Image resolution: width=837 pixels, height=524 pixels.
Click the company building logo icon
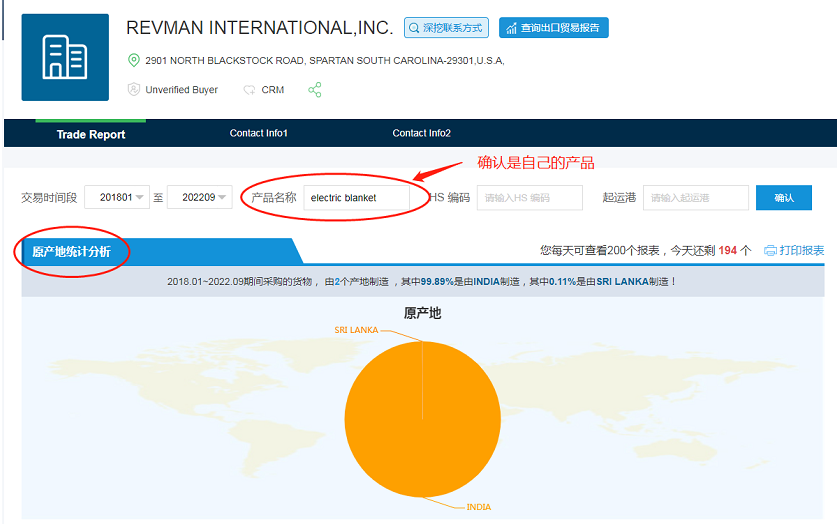pyautogui.click(x=65, y=57)
